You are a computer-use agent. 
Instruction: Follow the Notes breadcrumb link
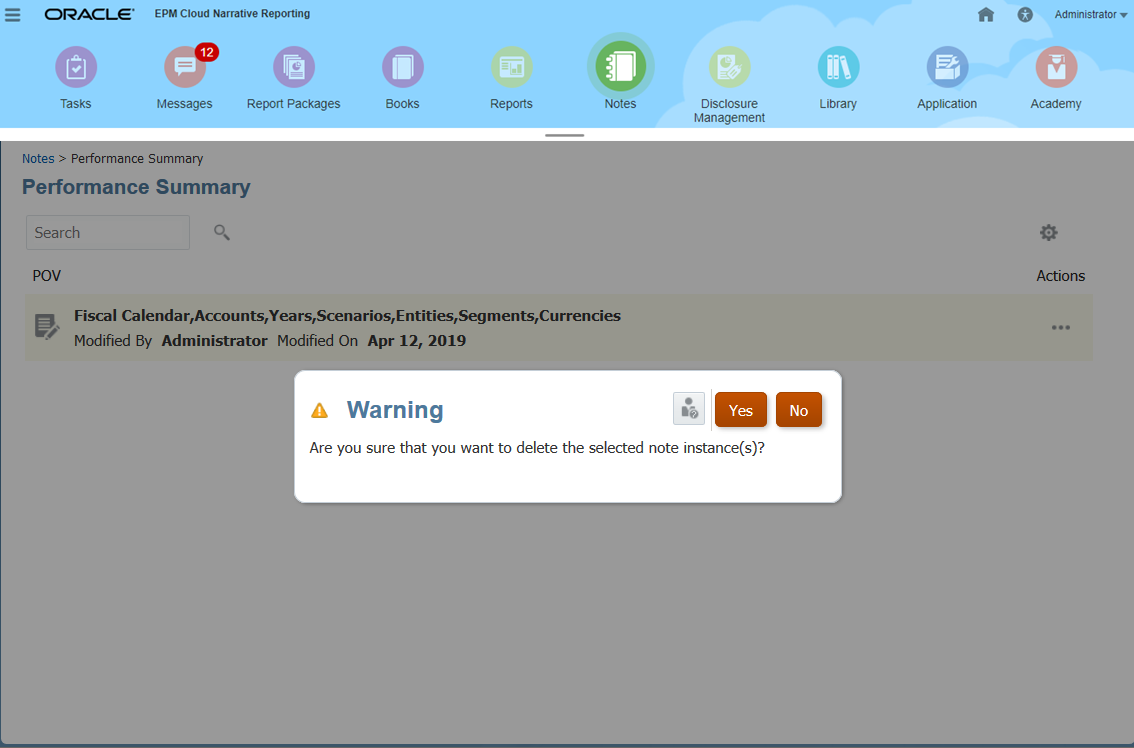pos(38,158)
